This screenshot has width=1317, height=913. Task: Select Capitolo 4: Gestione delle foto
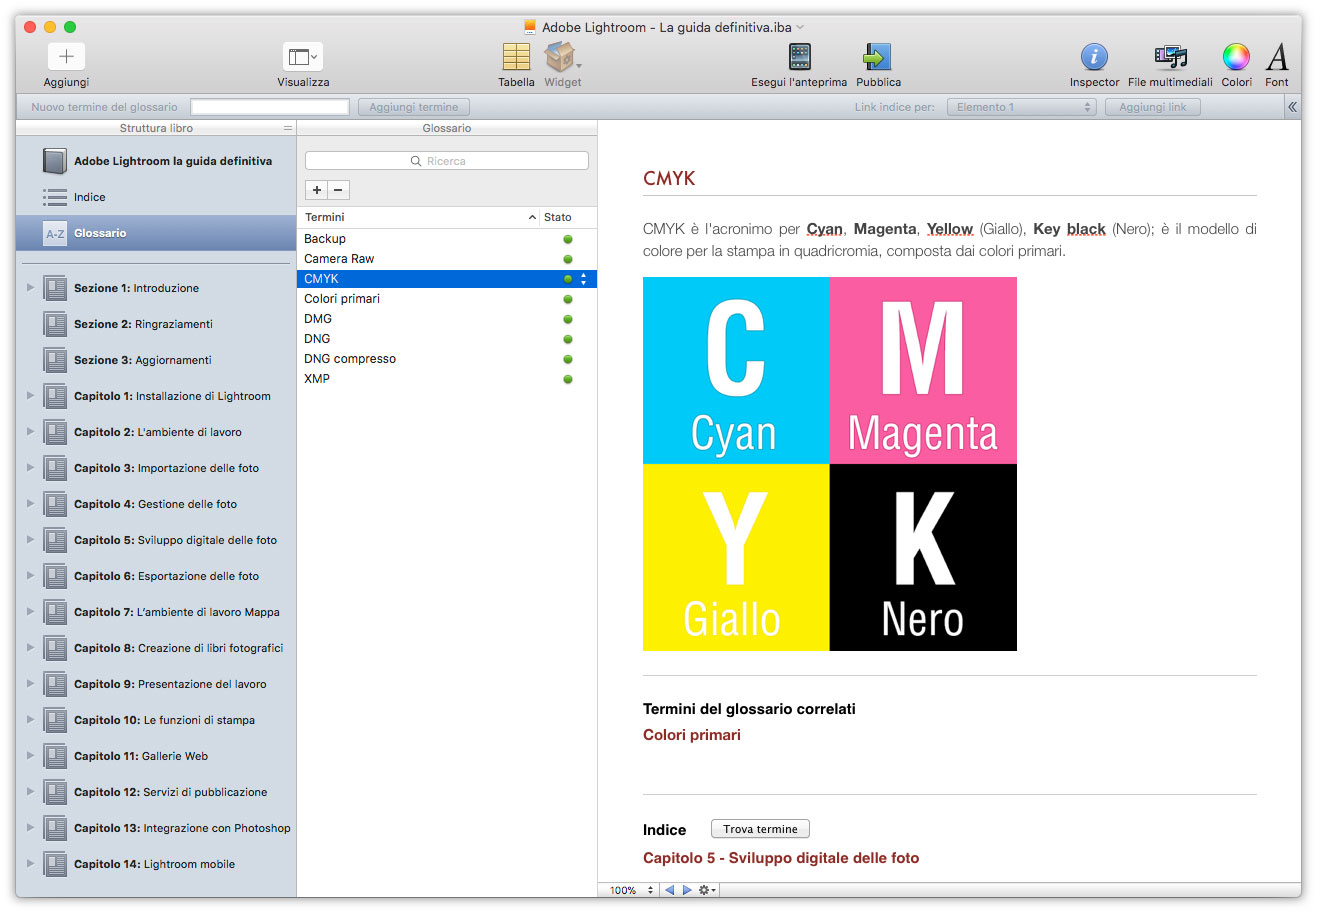pyautogui.click(x=158, y=504)
